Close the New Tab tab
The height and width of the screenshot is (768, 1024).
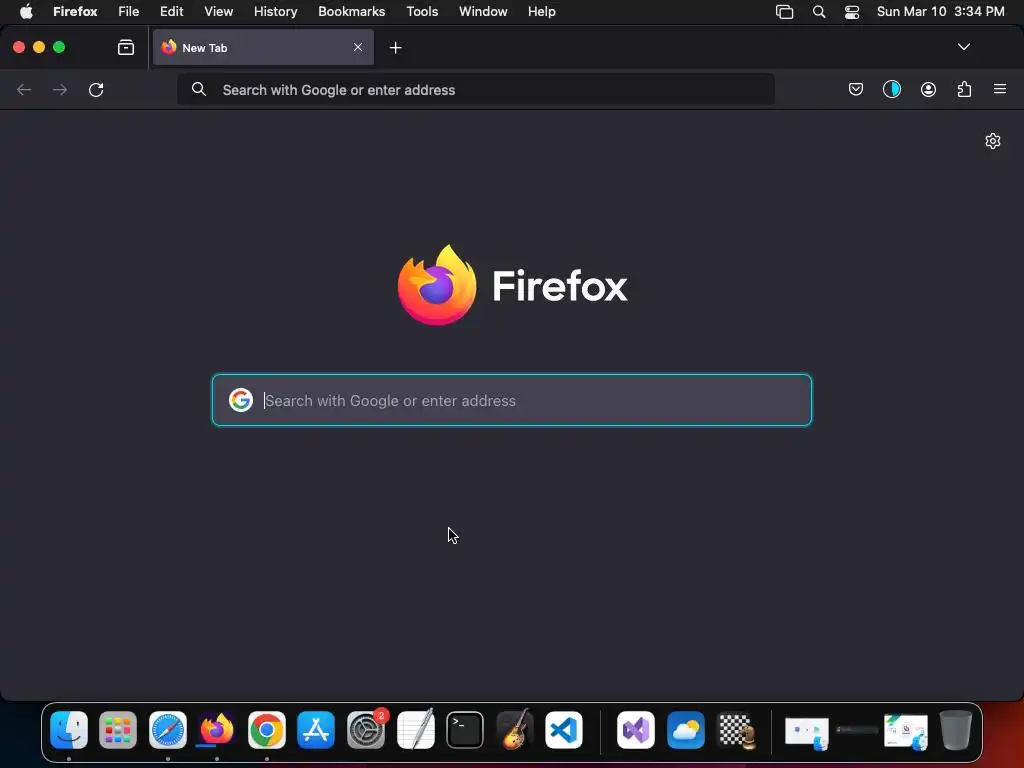click(x=358, y=47)
